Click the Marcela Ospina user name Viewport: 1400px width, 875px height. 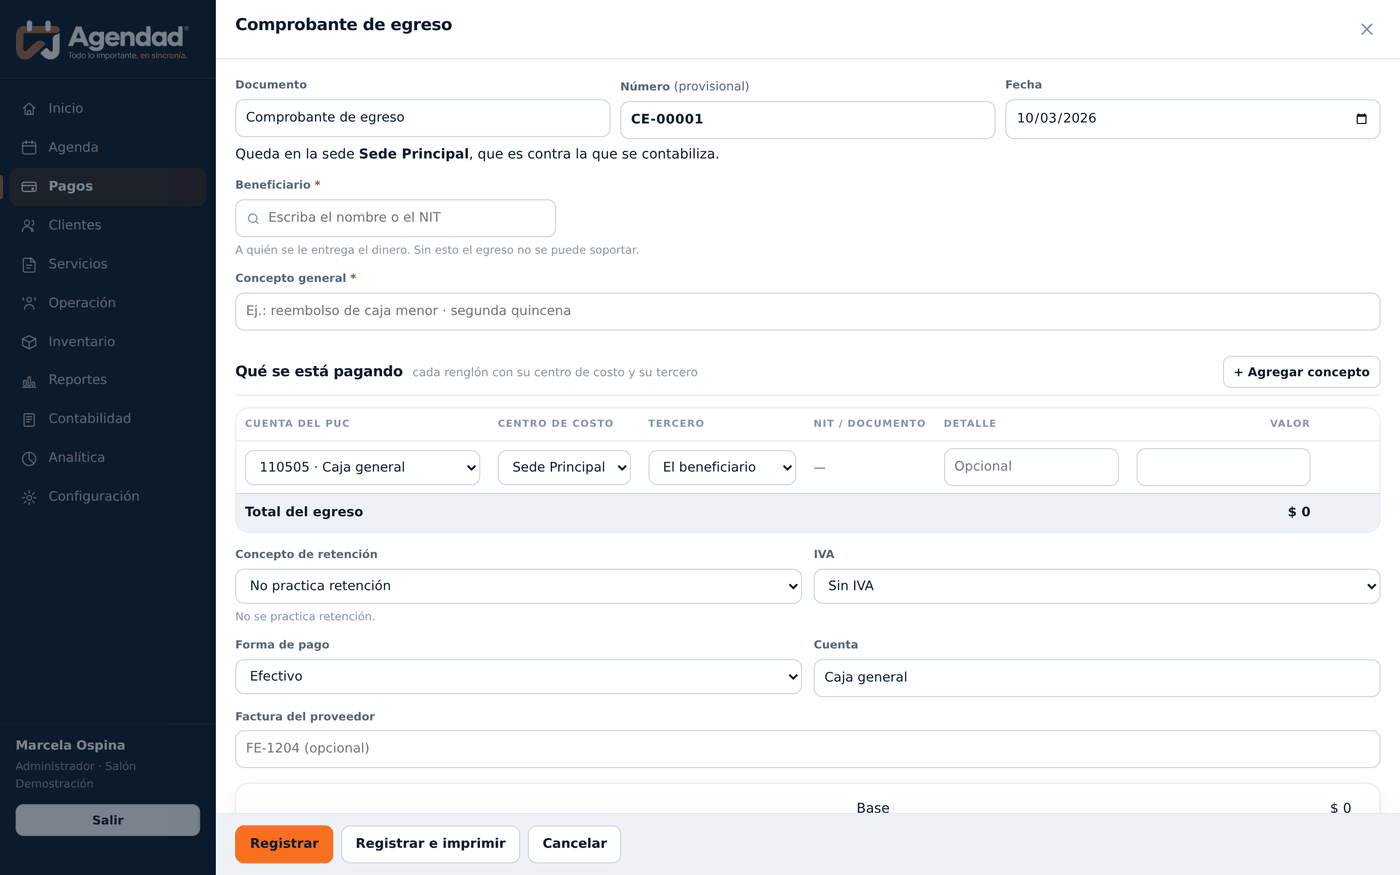pos(70,746)
